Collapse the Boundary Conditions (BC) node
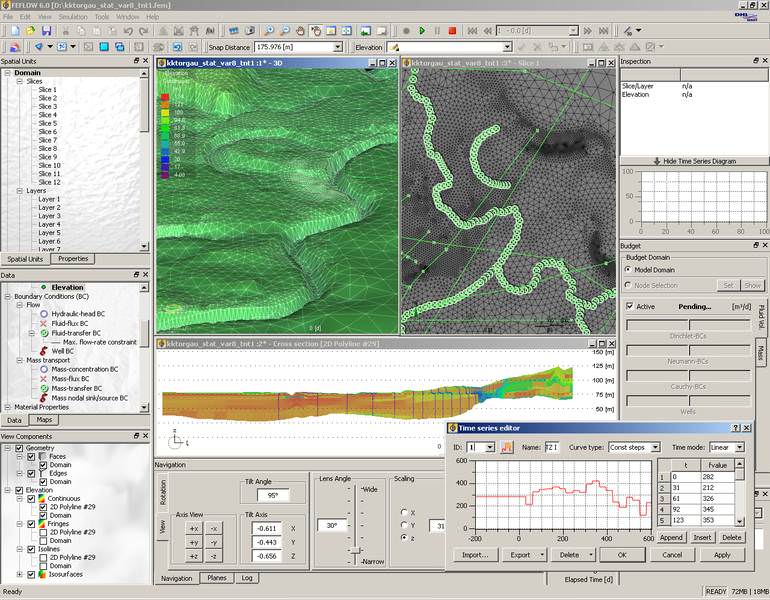 point(7,297)
